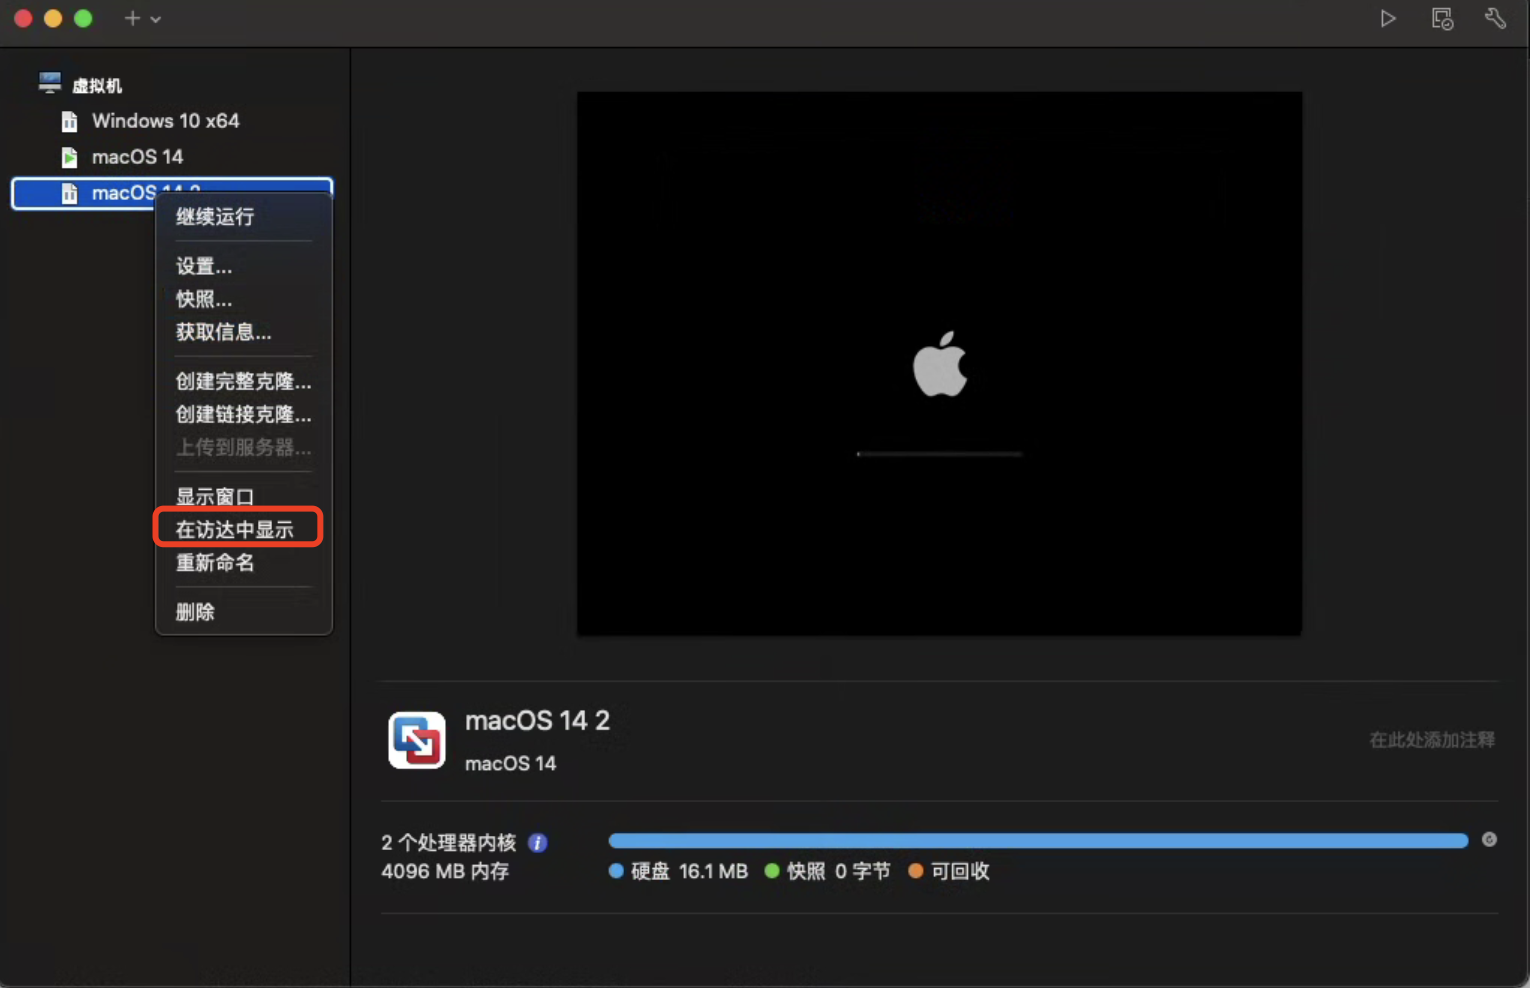The width and height of the screenshot is (1530, 988).
Task: Choose 获取信息... in the context menu
Action: coord(224,332)
